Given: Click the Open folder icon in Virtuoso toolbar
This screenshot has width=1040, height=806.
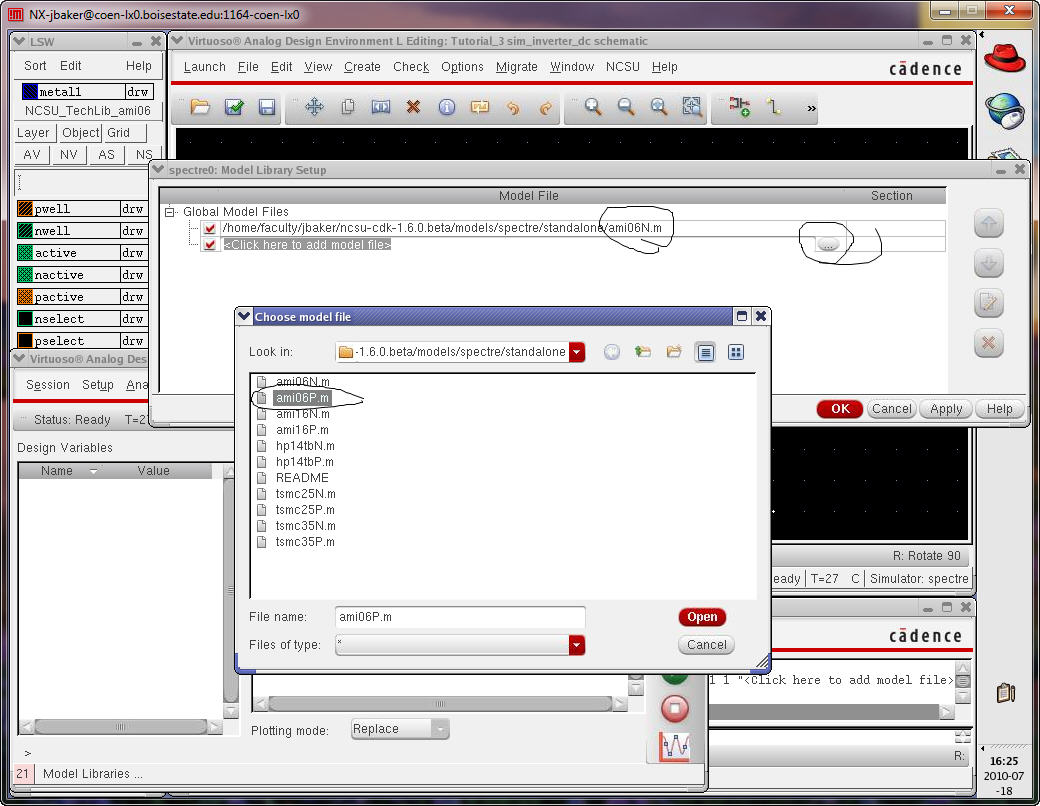Looking at the screenshot, I should click(x=200, y=107).
